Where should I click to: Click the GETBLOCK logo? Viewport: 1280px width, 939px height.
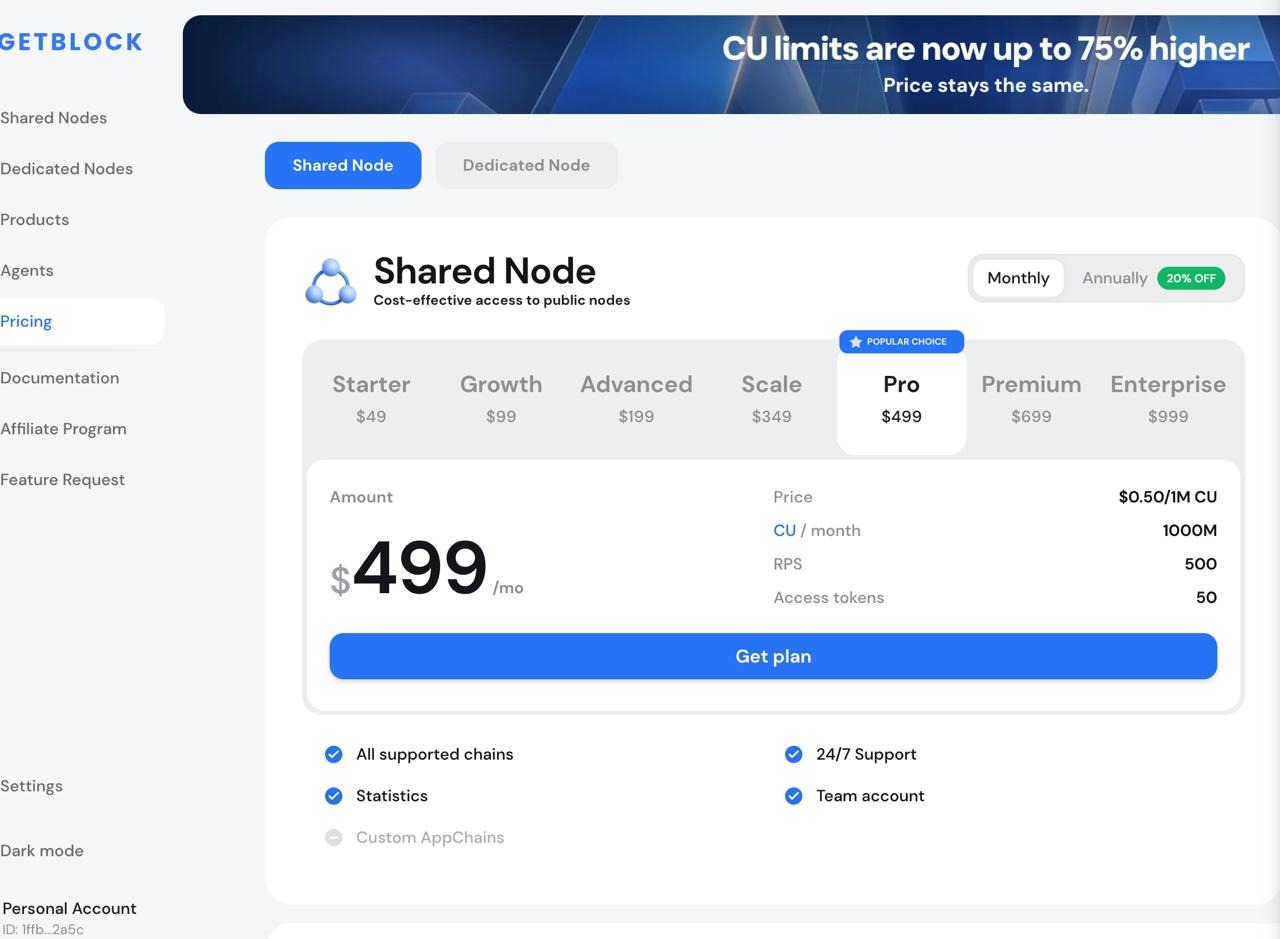point(71,42)
